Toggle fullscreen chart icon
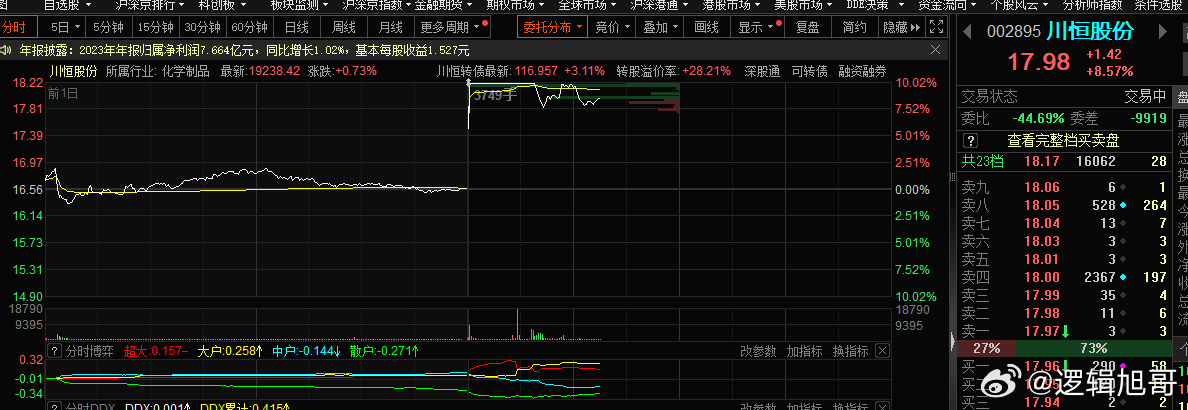The image size is (1188, 410). (x=936, y=27)
